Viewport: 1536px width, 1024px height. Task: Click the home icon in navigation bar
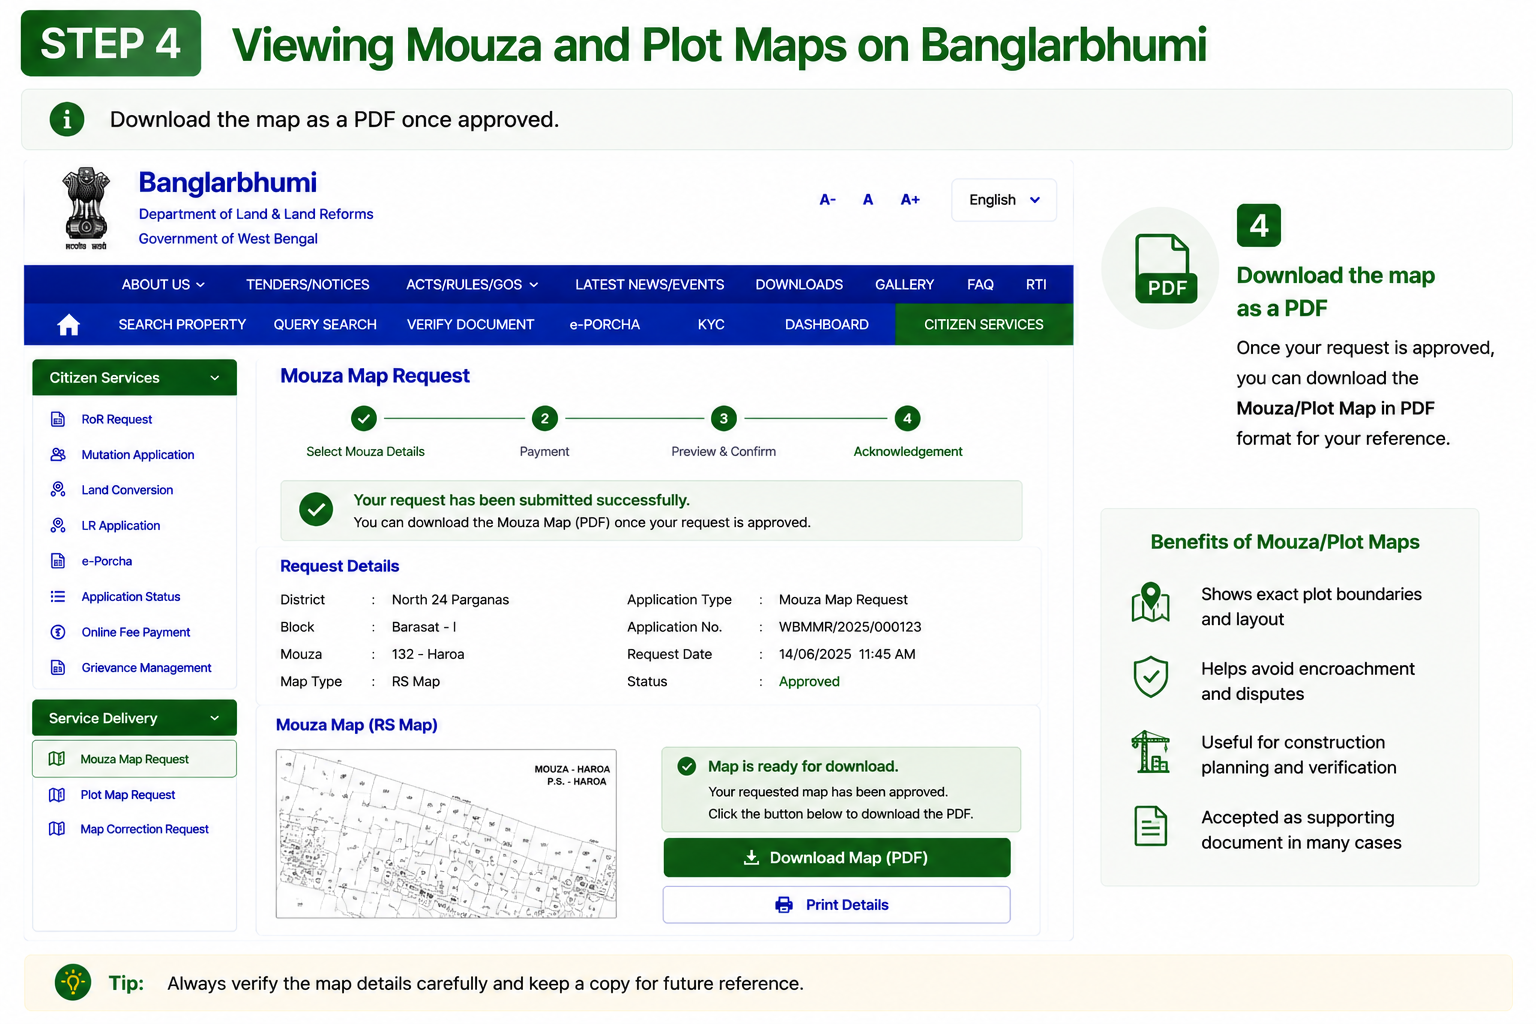69,324
